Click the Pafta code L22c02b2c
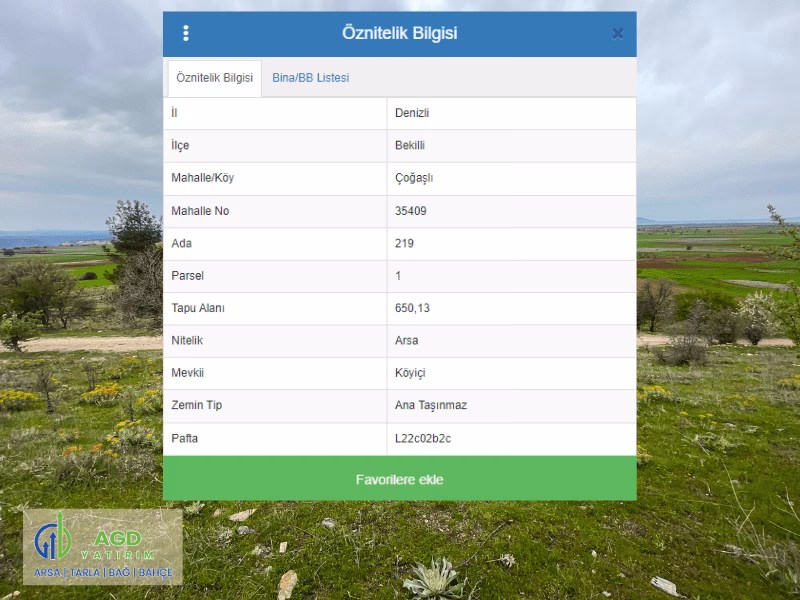Viewport: 800px width, 600px height. coord(423,438)
